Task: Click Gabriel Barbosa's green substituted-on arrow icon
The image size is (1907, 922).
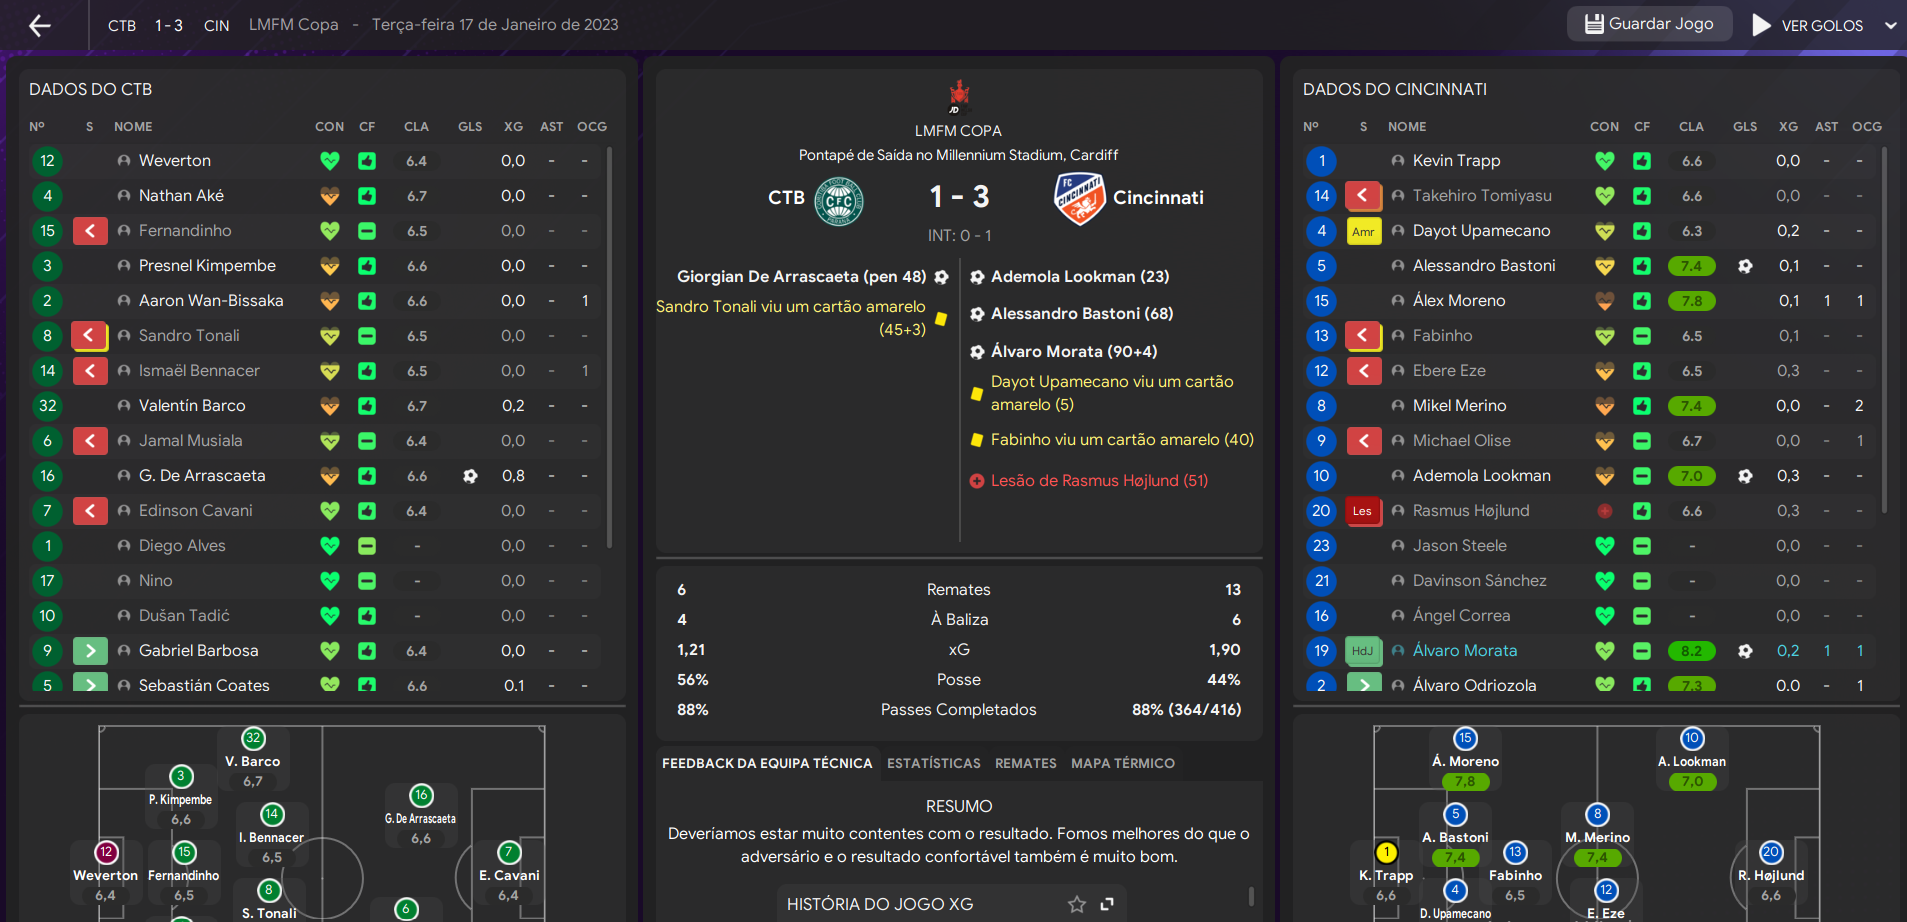Action: [x=90, y=651]
